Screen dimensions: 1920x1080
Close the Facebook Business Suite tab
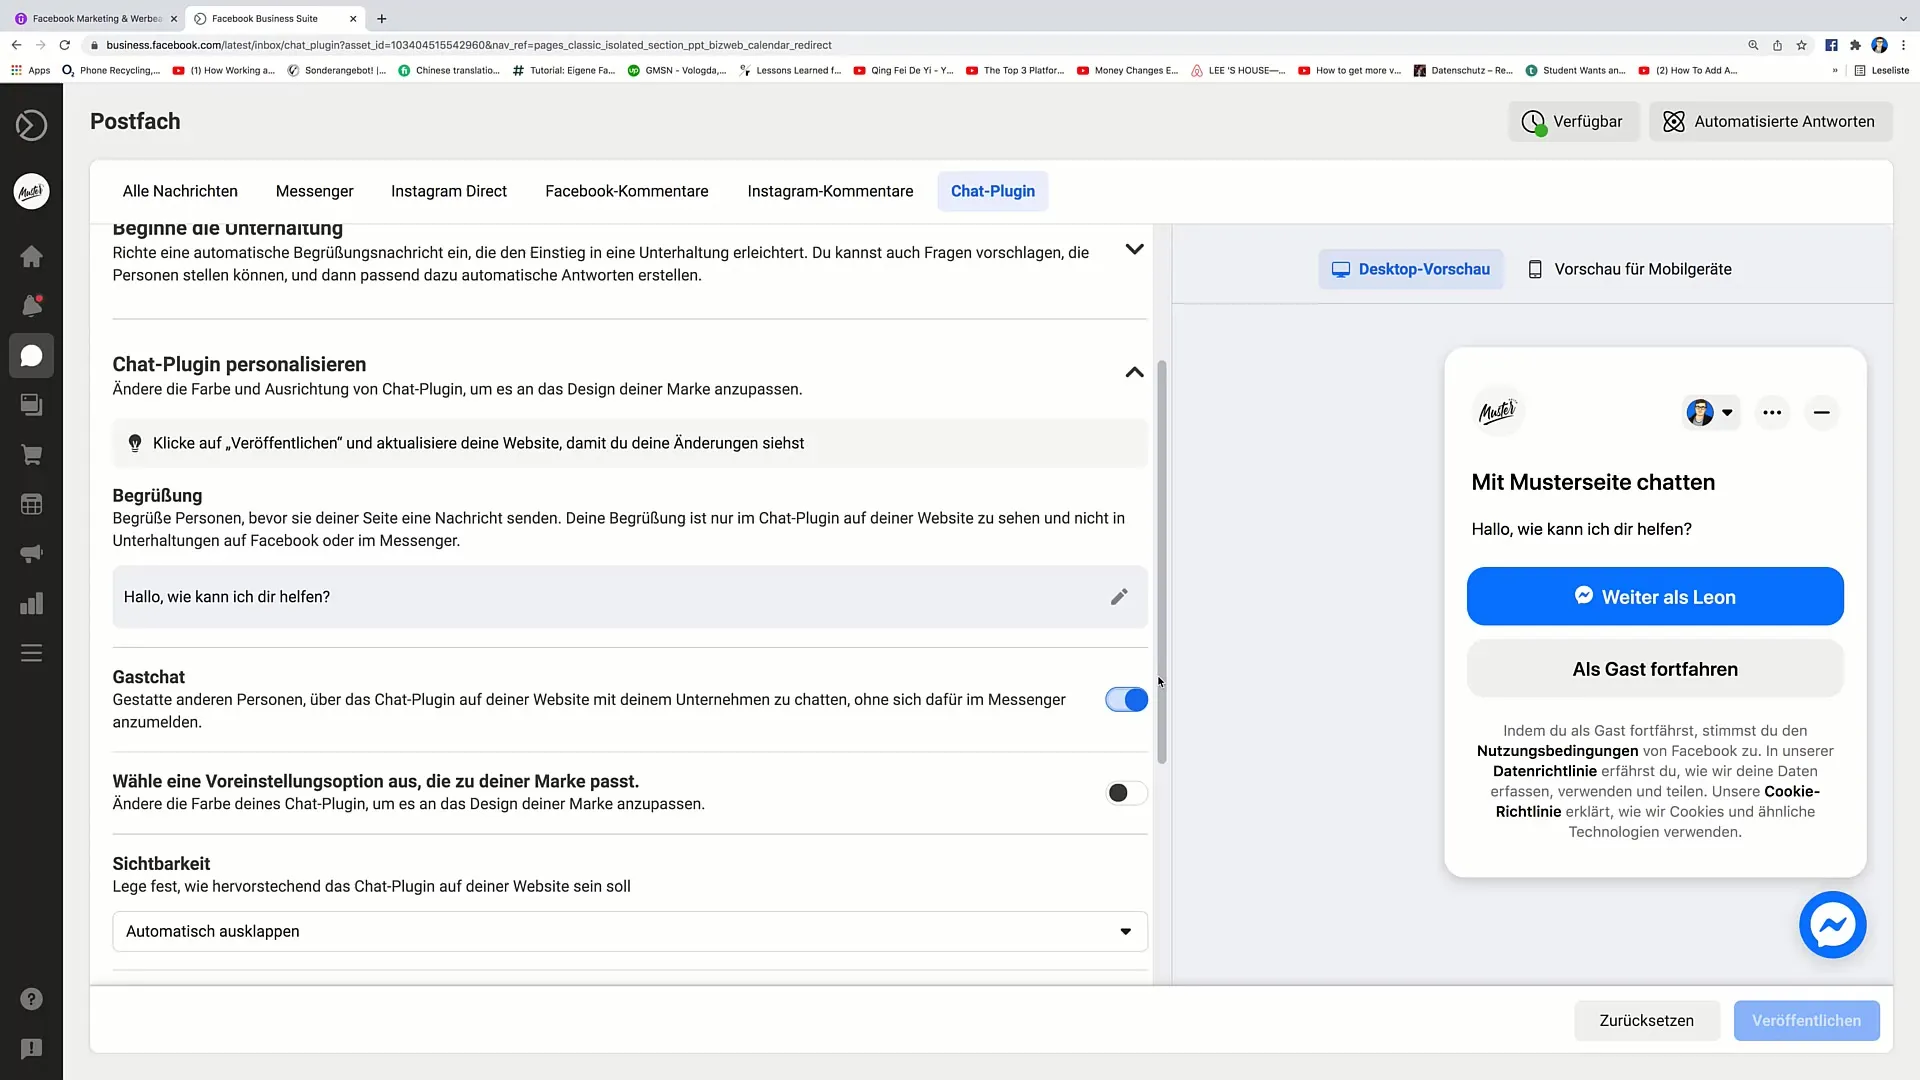[x=353, y=18]
